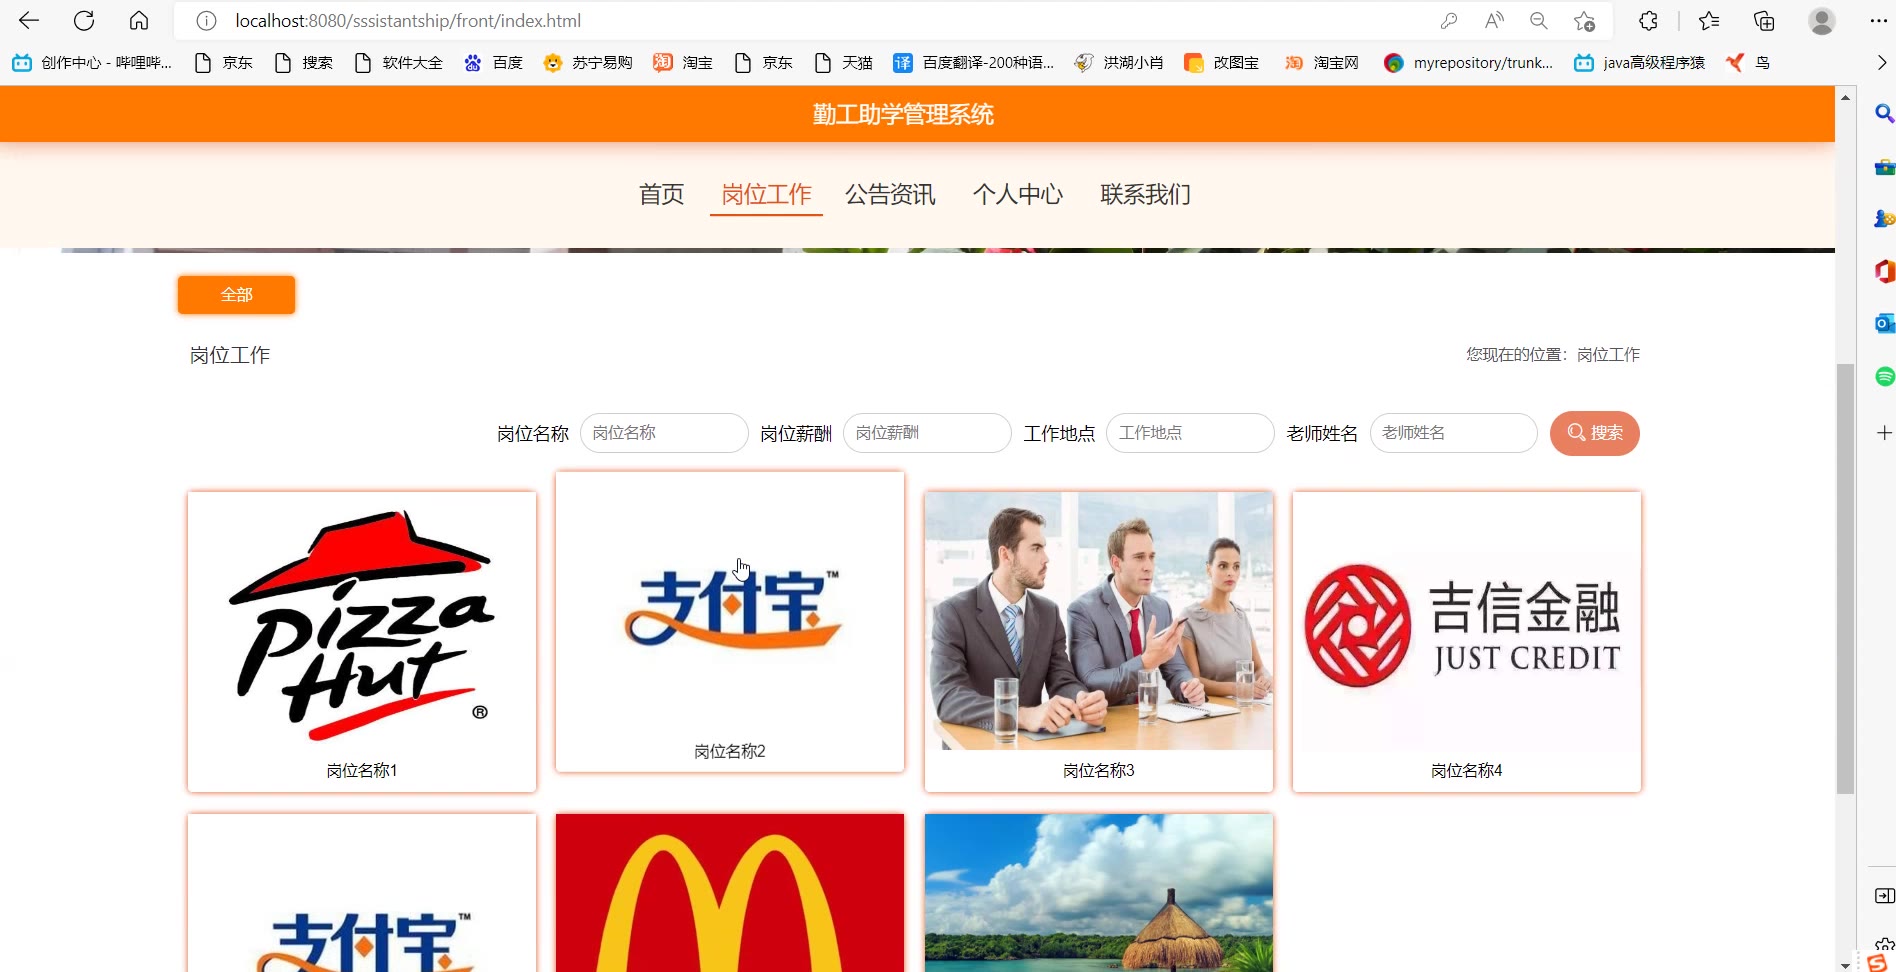Go to the 首页 navigation tab
Screen dimensions: 1896x972
(x=662, y=194)
